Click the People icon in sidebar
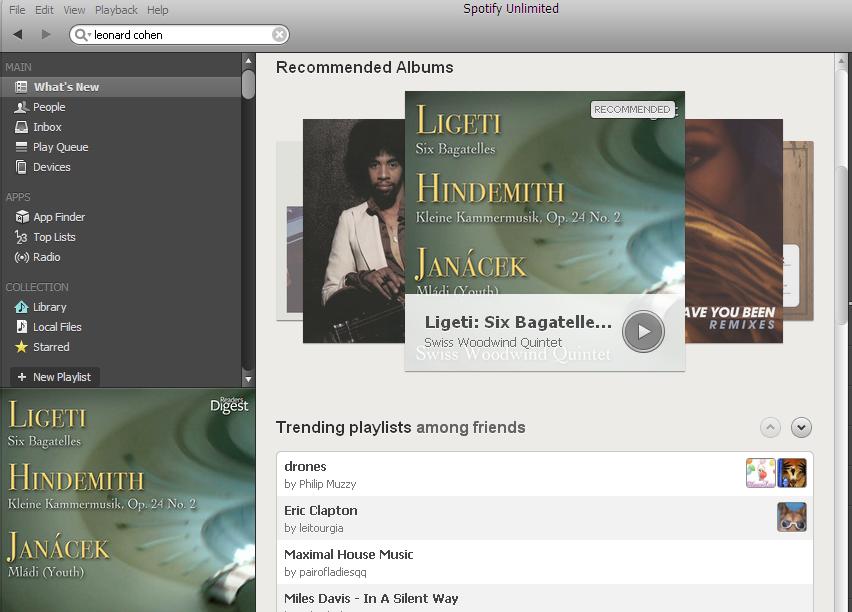The height and width of the screenshot is (612, 852). [21, 107]
